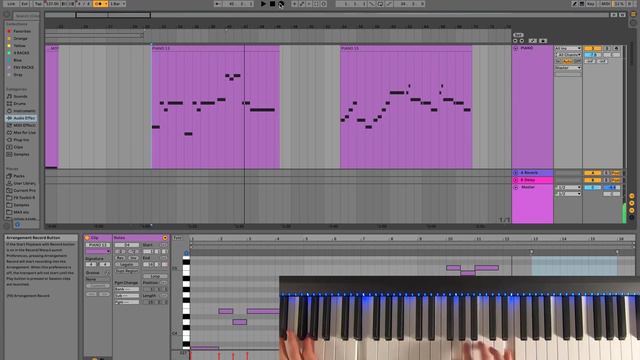The height and width of the screenshot is (360, 640).
Task: Select the Blue collection
Action: pos(18,60)
